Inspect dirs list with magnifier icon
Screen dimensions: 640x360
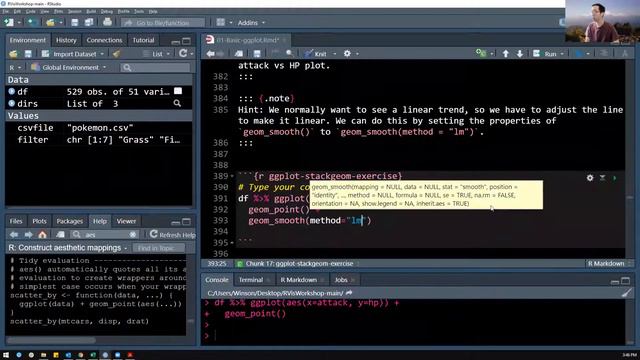coord(177,103)
